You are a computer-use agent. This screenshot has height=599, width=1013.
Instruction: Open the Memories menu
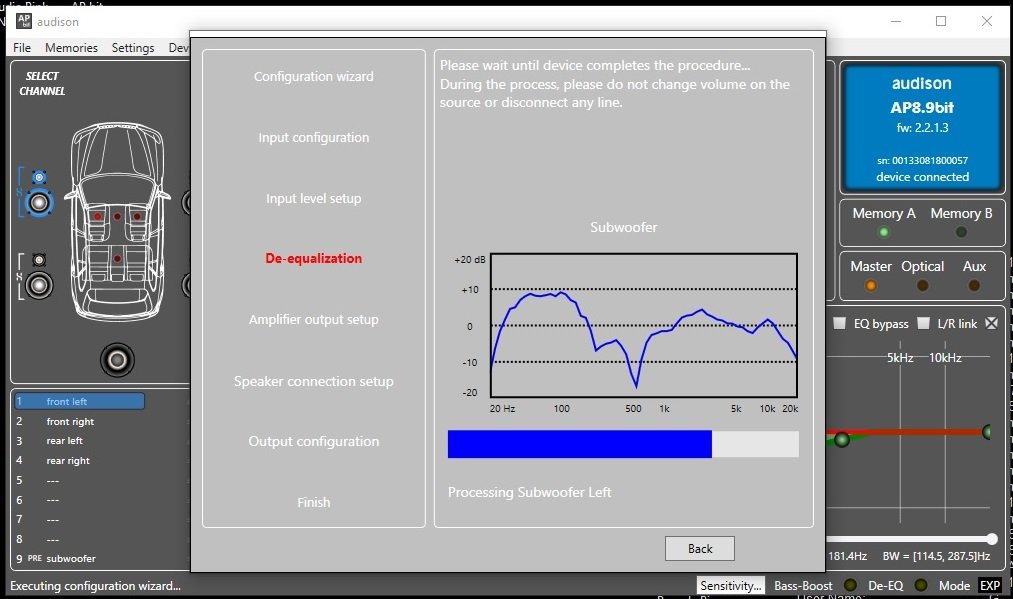[71, 48]
